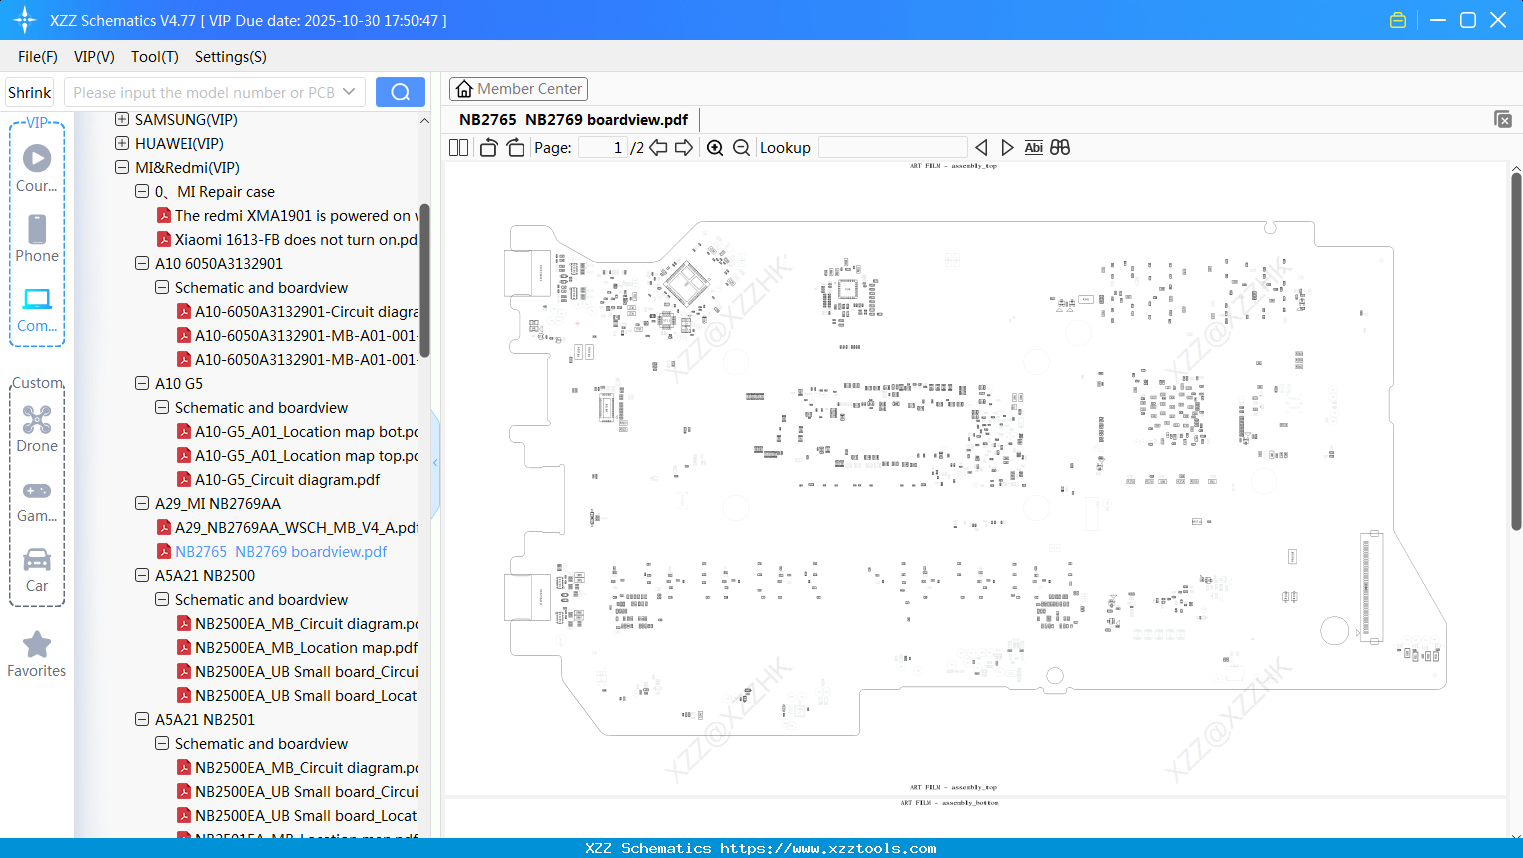1523x858 pixels.
Task: Select the NB2765 NB2769 boardview.pdf tab
Action: (573, 120)
